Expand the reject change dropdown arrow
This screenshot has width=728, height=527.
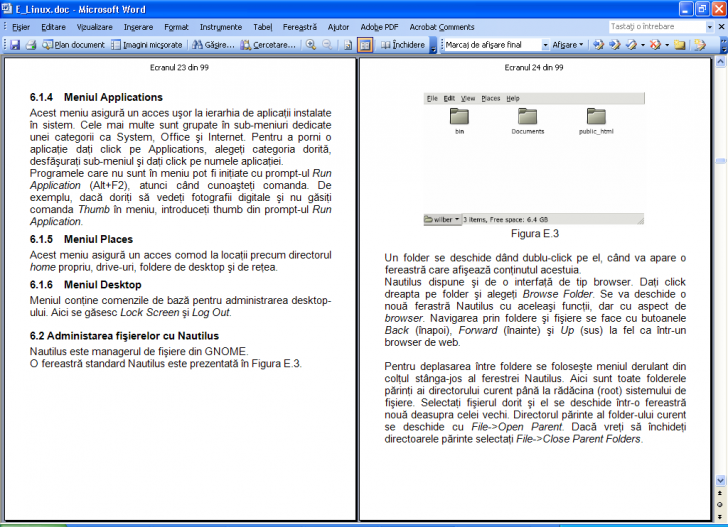[x=667, y=45]
